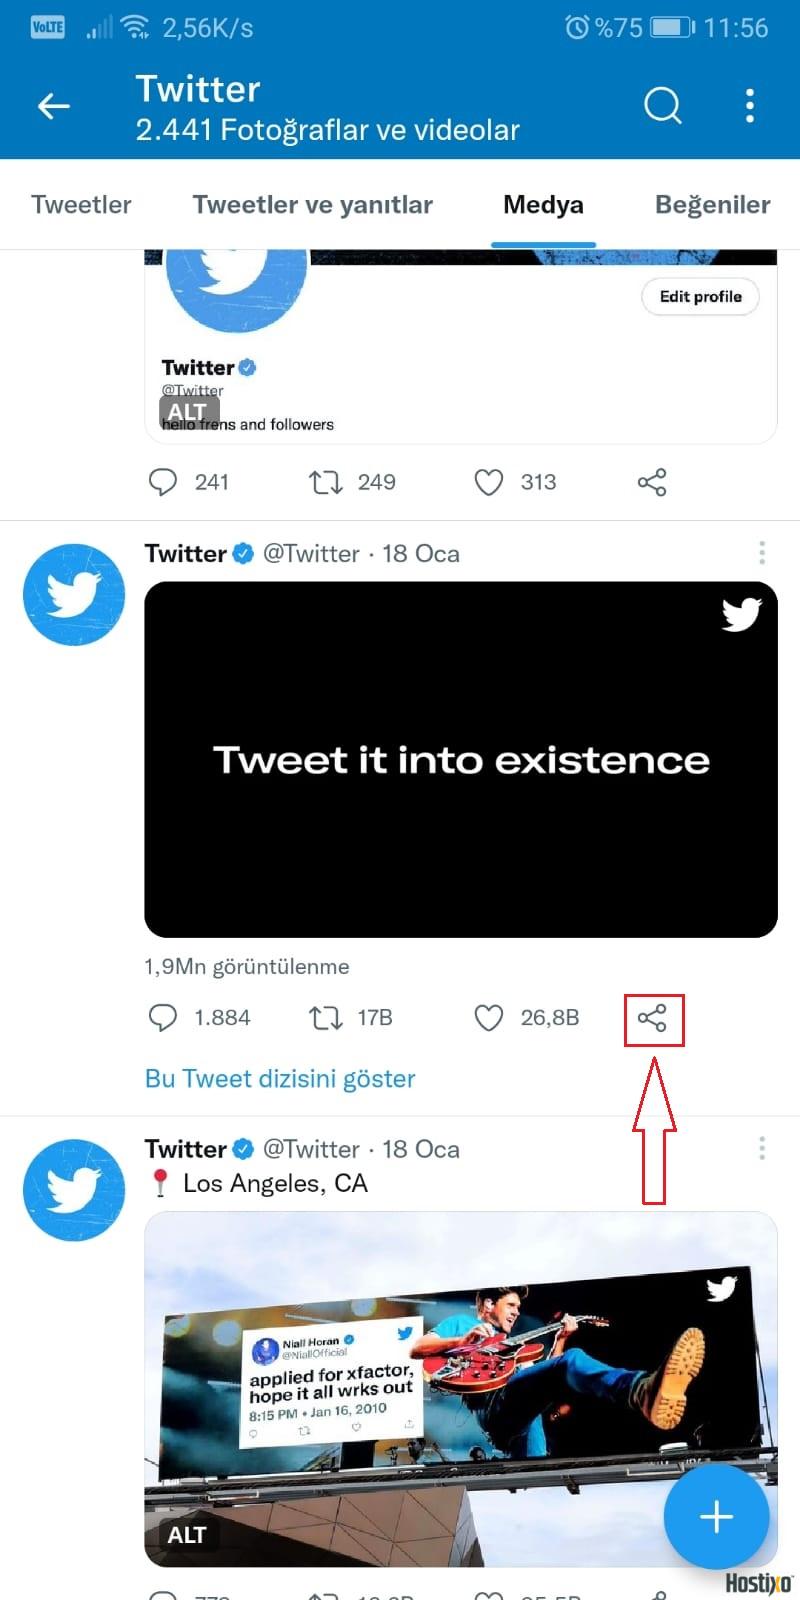This screenshot has height=1600, width=800.
Task: Tap the retweet icon showing 17B retweets
Action: coord(324,1017)
